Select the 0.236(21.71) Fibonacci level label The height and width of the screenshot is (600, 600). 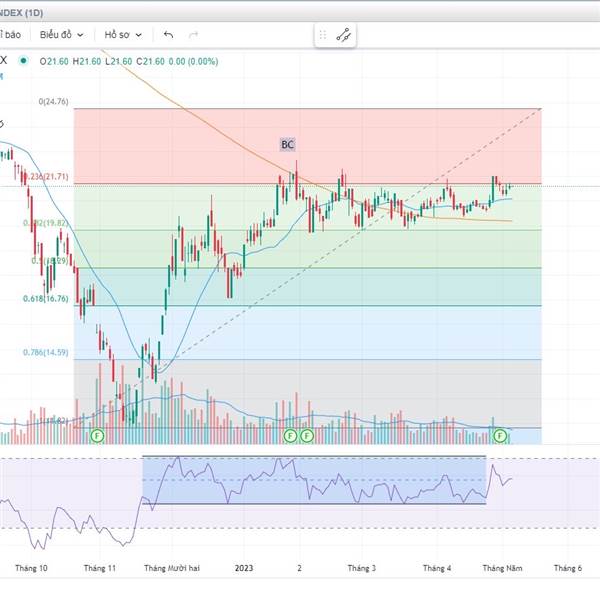tap(47, 176)
